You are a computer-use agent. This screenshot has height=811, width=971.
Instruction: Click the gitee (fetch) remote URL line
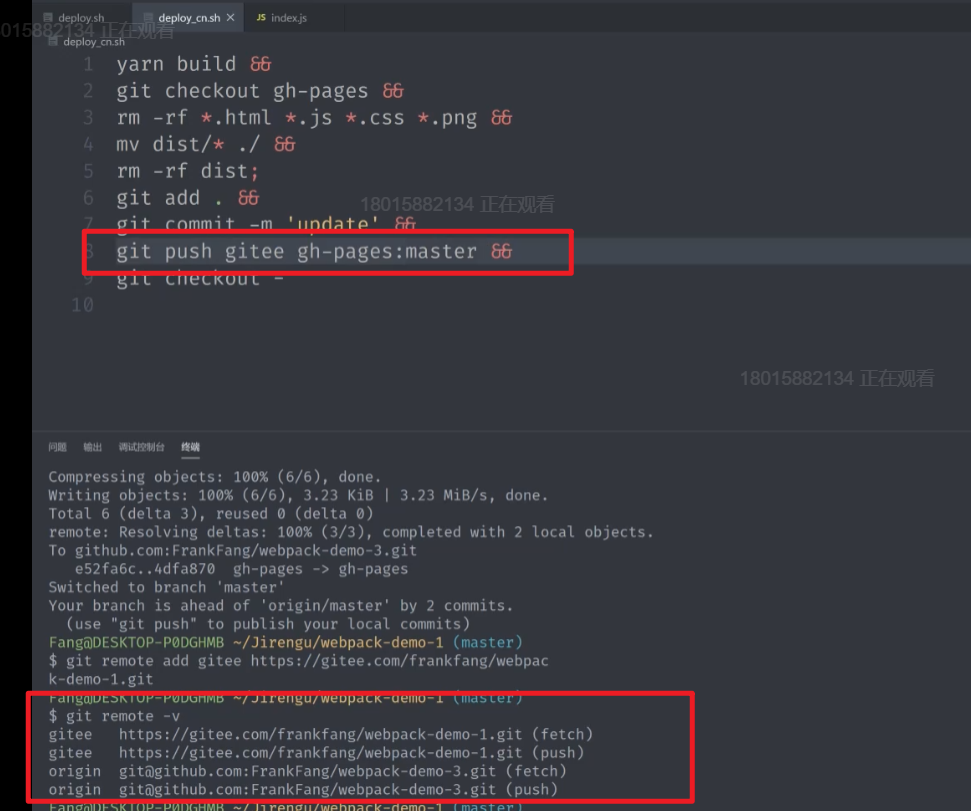pos(321,734)
